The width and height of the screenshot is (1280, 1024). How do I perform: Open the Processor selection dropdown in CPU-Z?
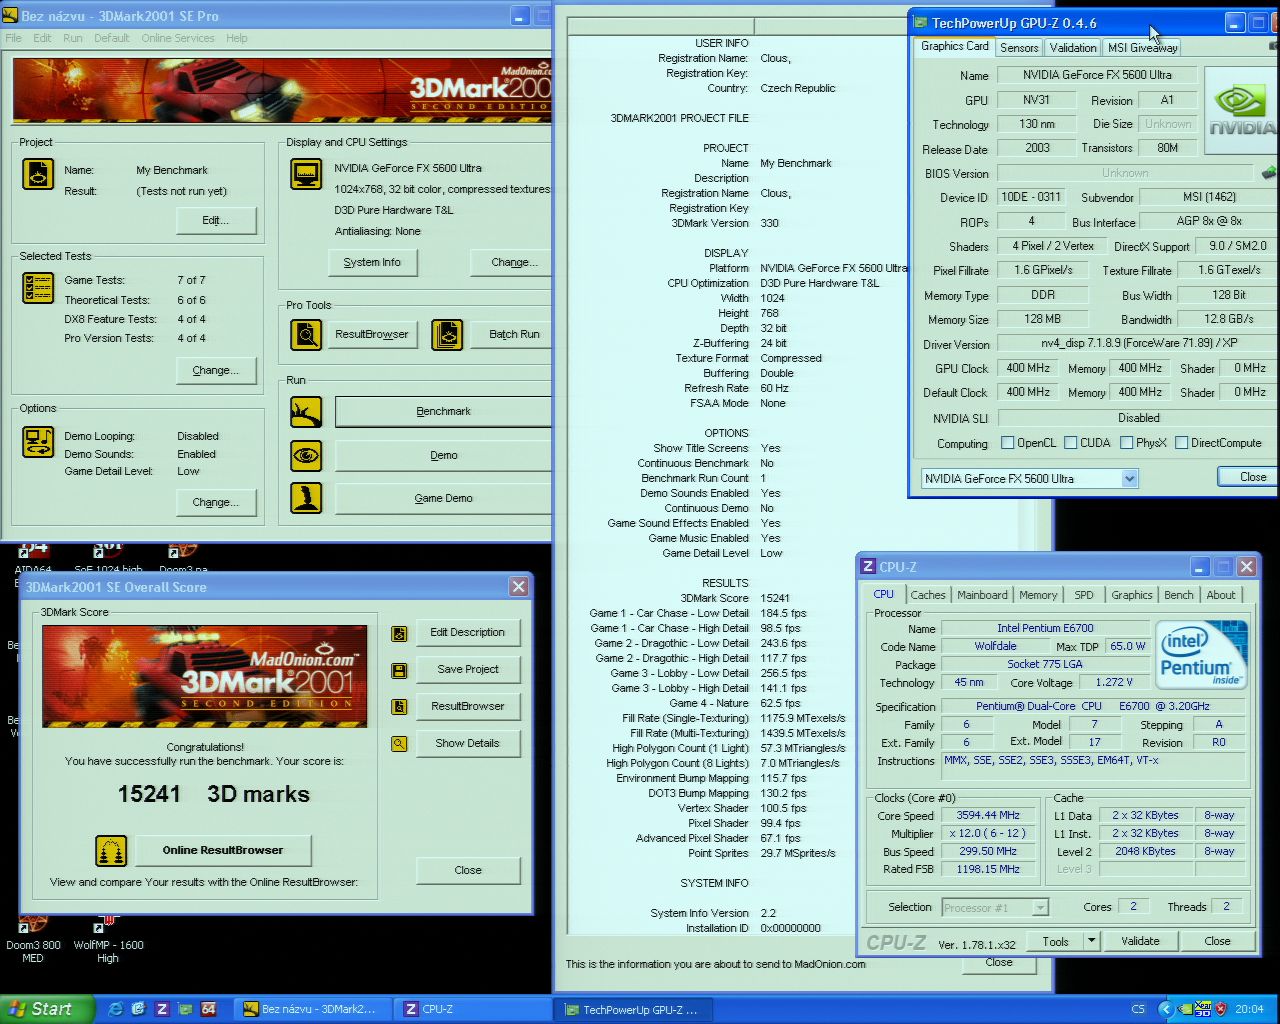pyautogui.click(x=1040, y=908)
